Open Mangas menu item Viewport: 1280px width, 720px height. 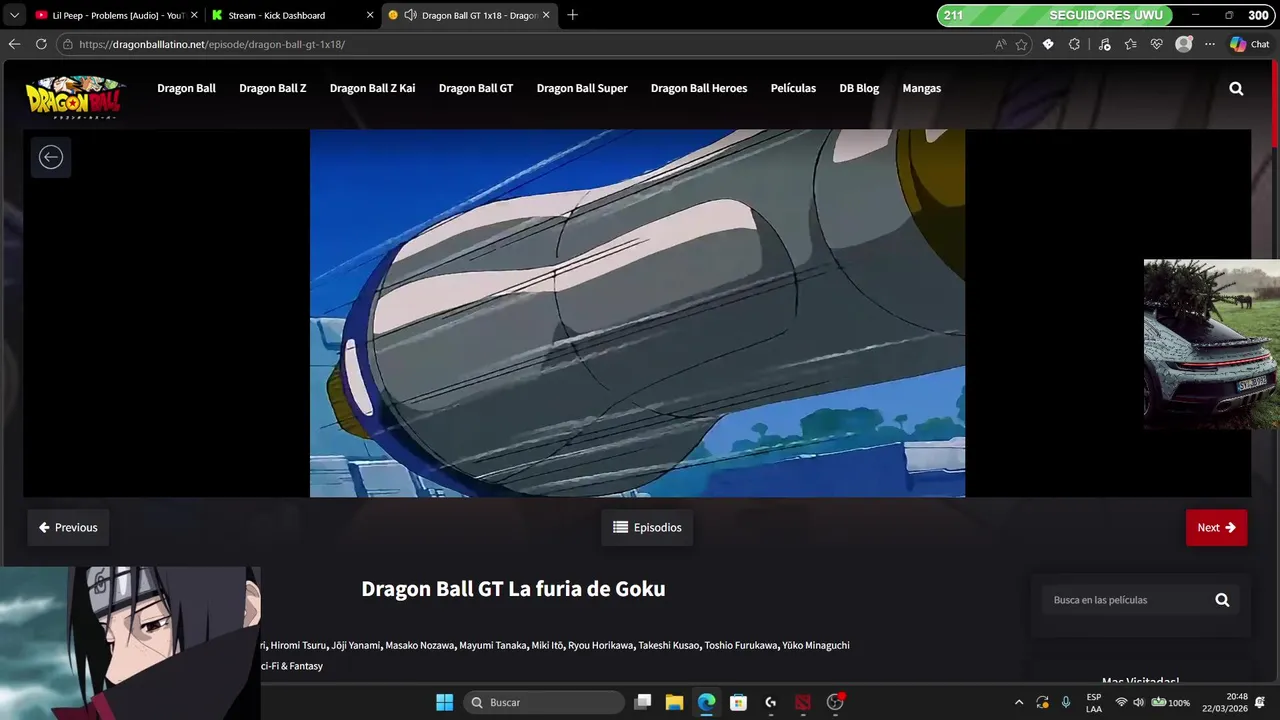pyautogui.click(x=921, y=88)
